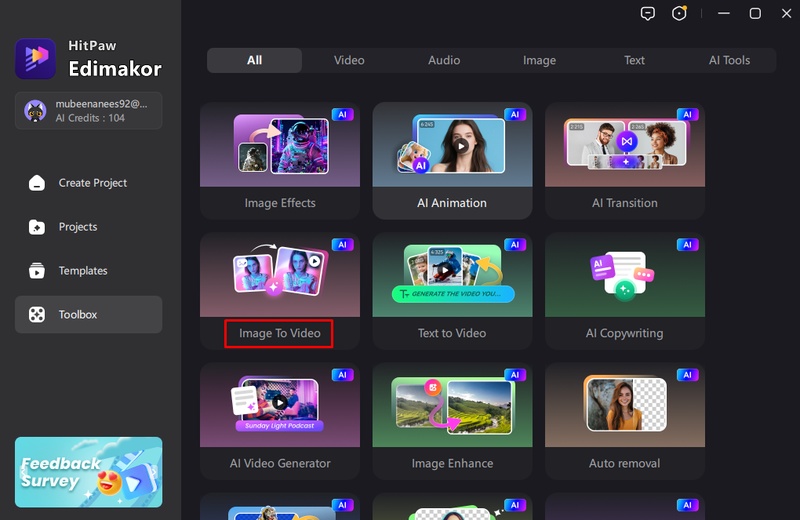Minimize the Edimakor window

723,13
